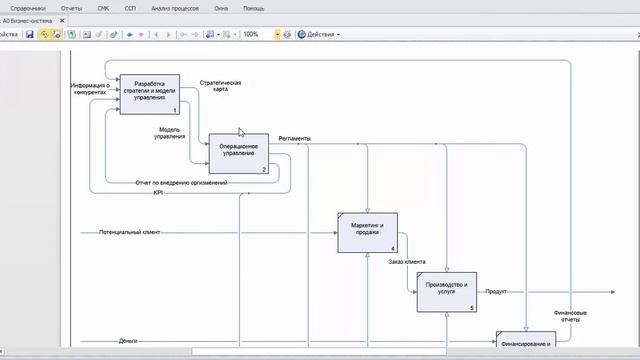Click the Продукт arrow label
Screen dimensions: 640x360
pyautogui.click(x=496, y=291)
